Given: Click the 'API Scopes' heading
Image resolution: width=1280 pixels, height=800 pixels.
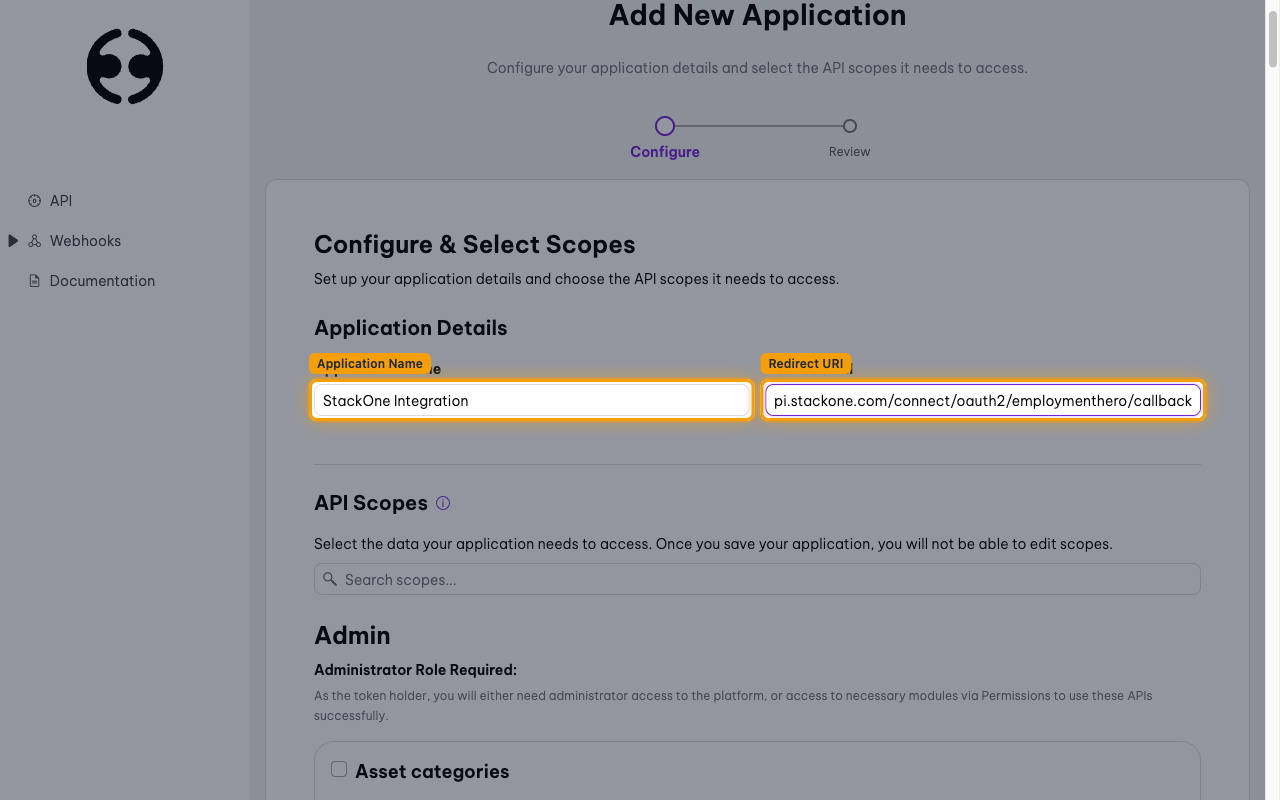Looking at the screenshot, I should (371, 503).
